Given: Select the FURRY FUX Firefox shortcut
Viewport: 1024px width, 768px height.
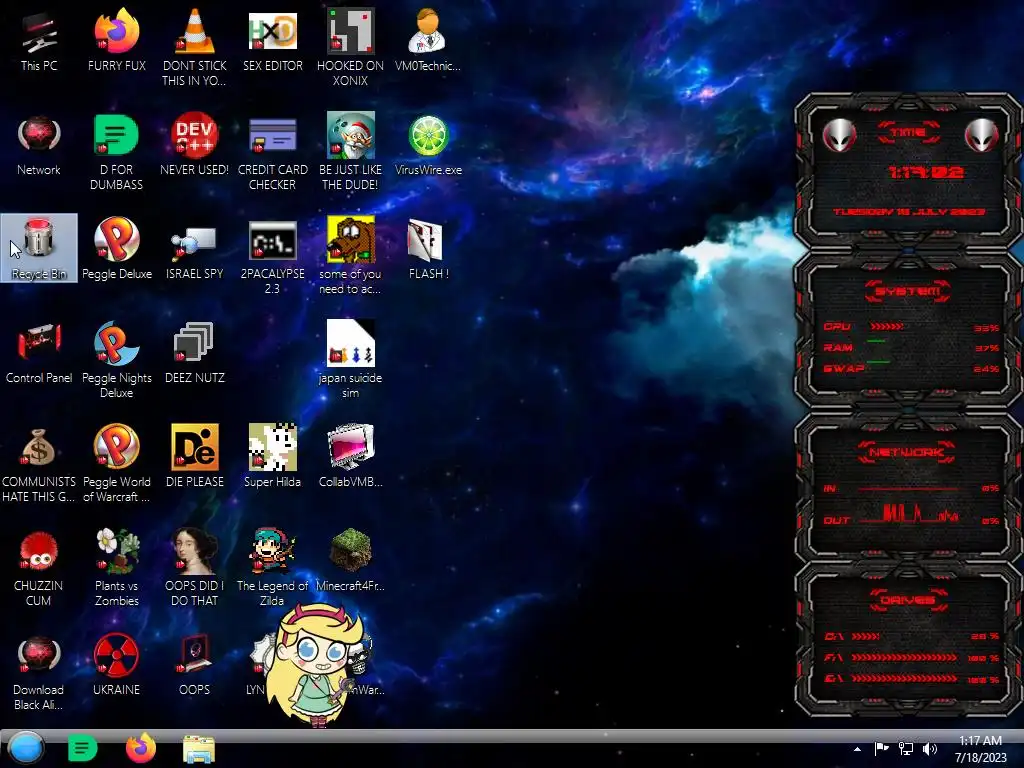Looking at the screenshot, I should click(x=116, y=40).
